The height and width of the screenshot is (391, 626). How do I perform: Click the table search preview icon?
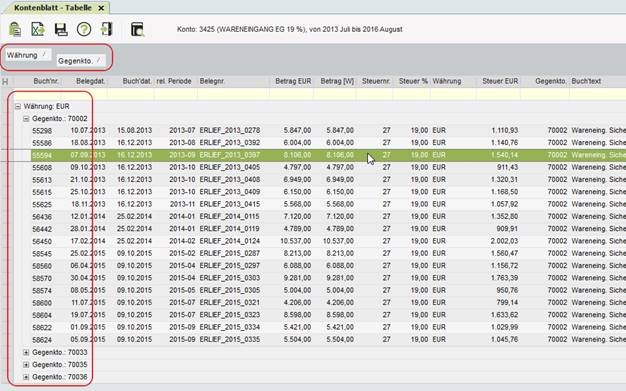coord(137,30)
